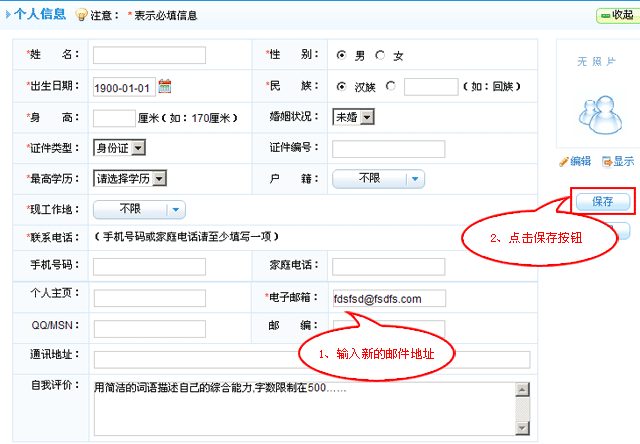Expand the 最高学历 education dropdown

[129, 179]
